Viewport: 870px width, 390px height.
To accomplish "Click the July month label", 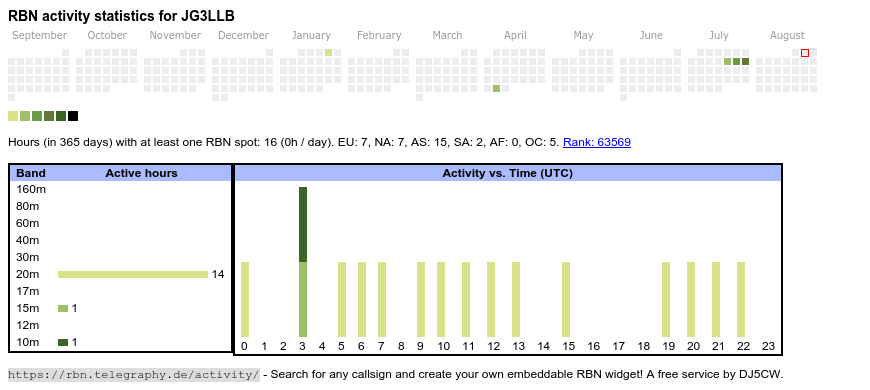I will click(719, 36).
